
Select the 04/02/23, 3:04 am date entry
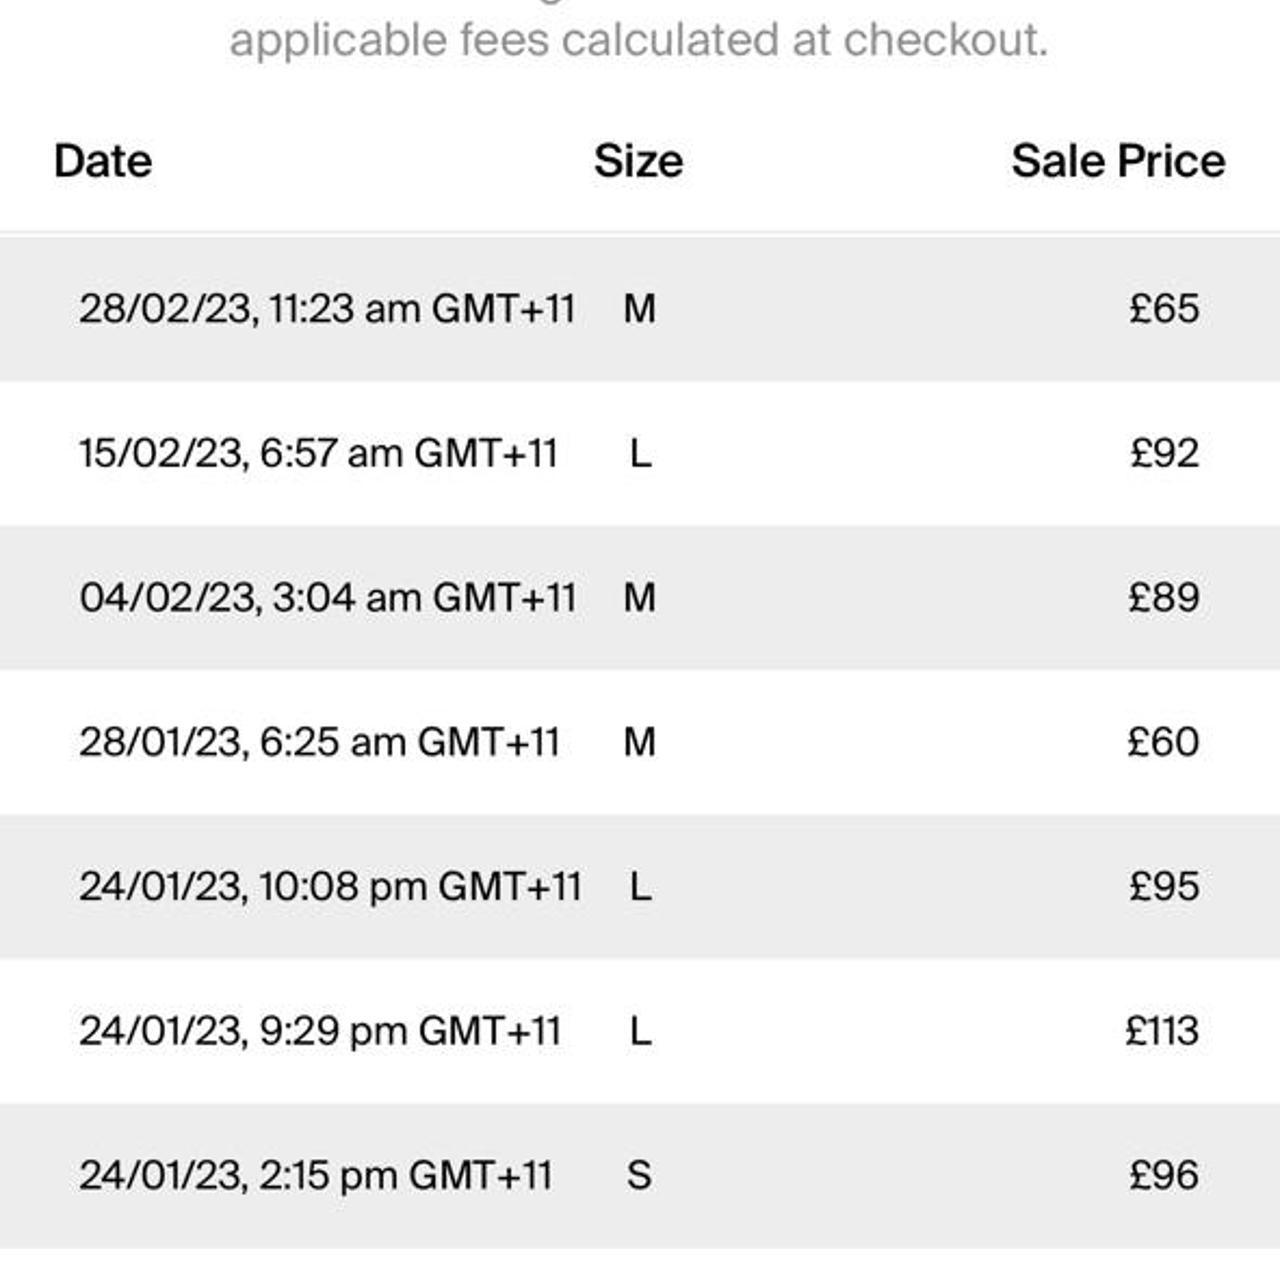327,597
